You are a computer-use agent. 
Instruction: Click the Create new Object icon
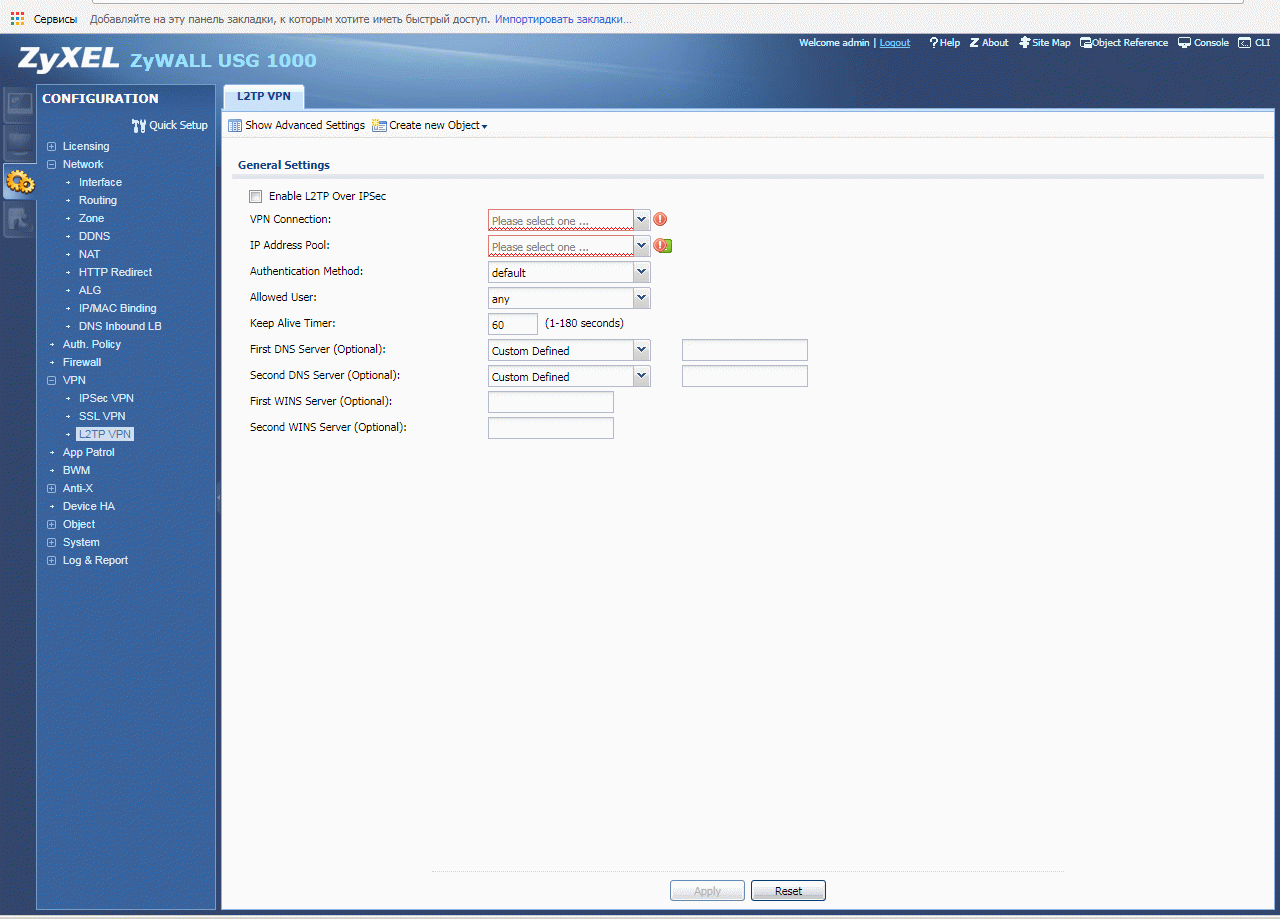click(x=379, y=125)
